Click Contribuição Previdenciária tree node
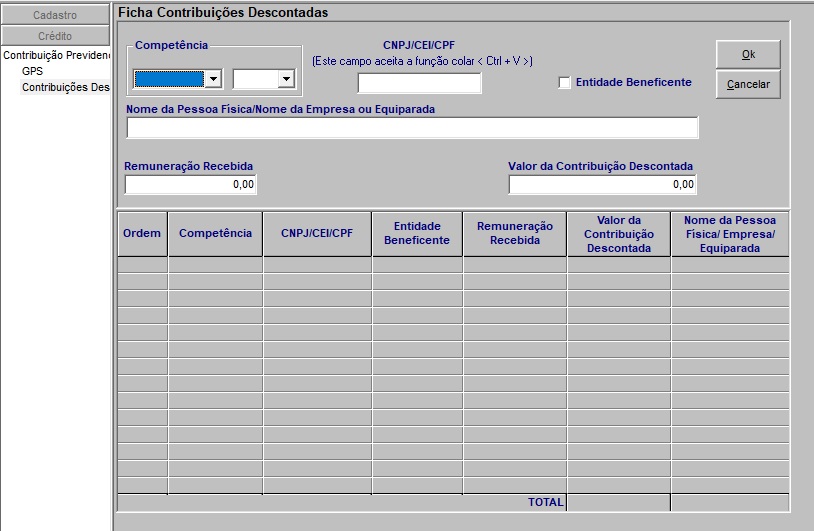 point(56,55)
